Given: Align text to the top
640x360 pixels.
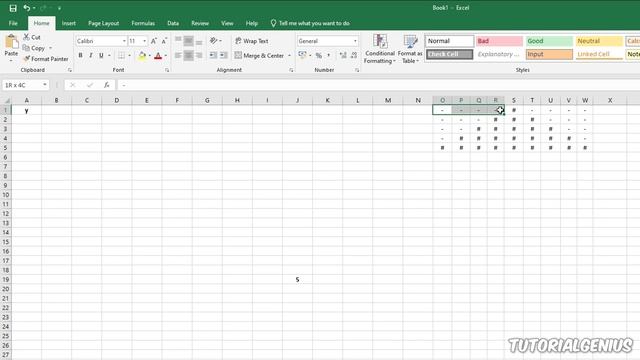Looking at the screenshot, I should [x=178, y=40].
